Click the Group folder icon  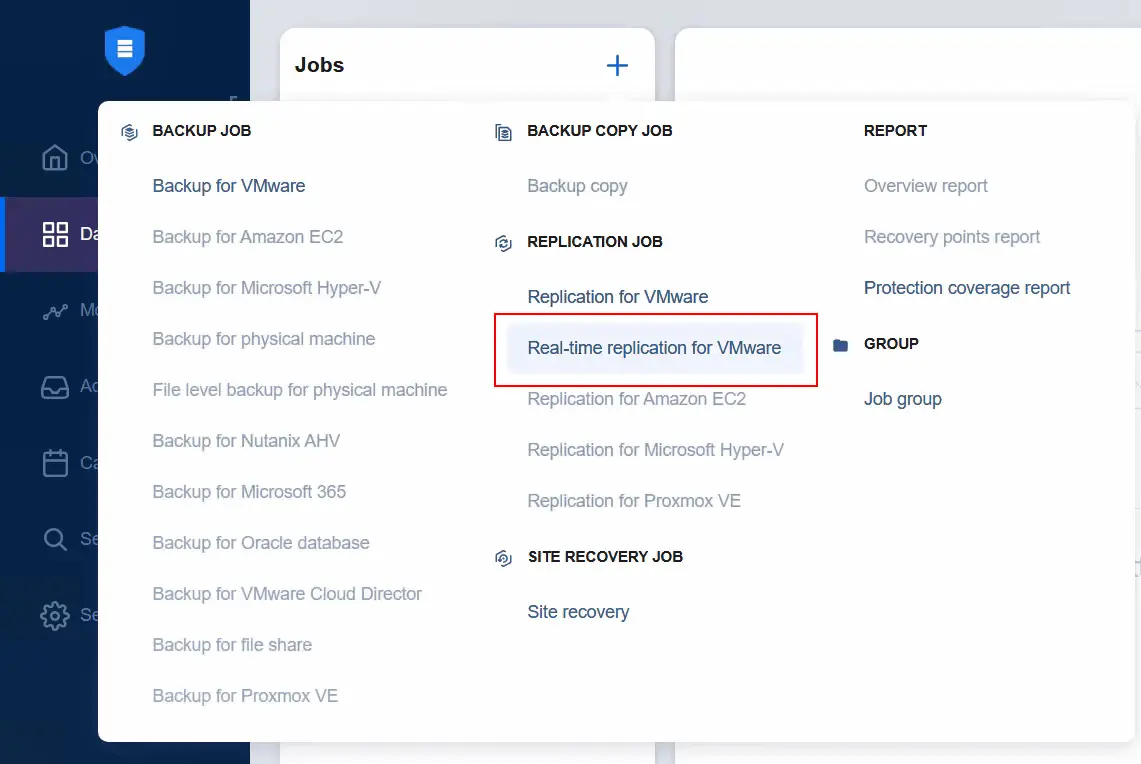[x=840, y=344]
